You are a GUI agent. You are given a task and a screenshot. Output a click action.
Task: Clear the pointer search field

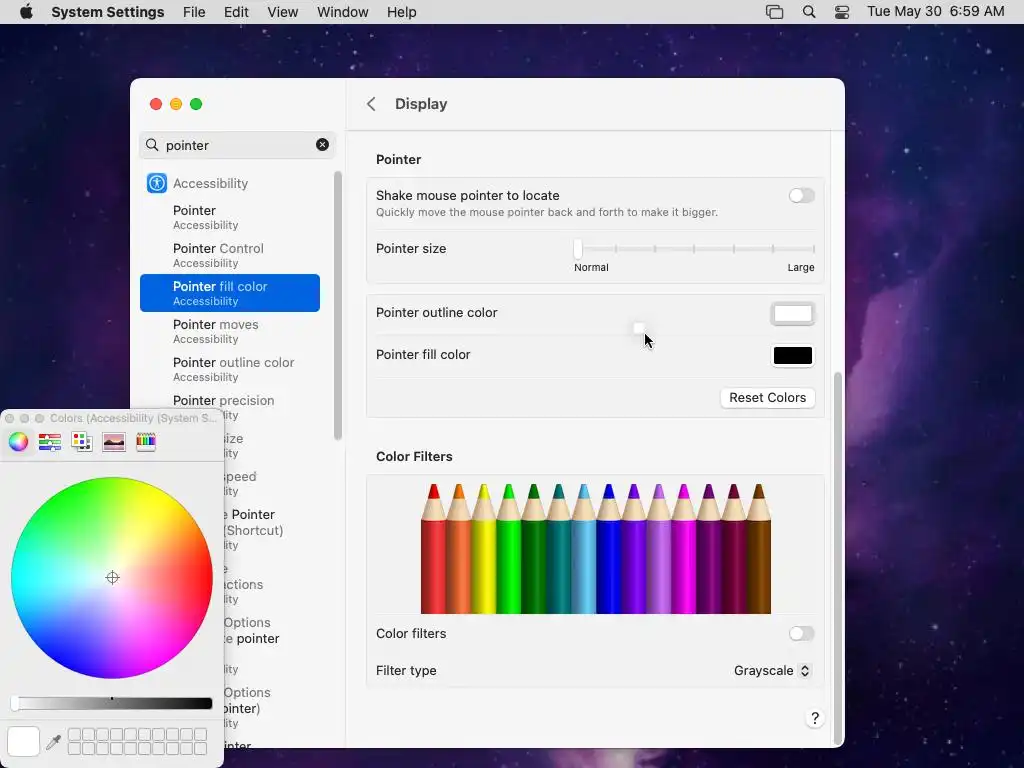coord(323,145)
